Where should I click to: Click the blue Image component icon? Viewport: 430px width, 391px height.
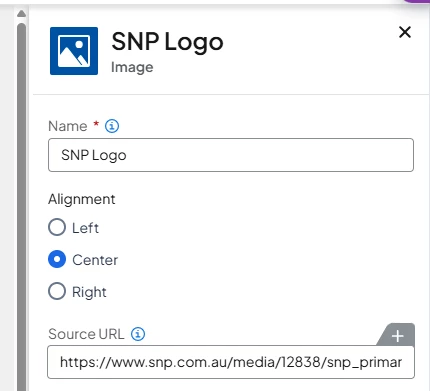coord(74,51)
